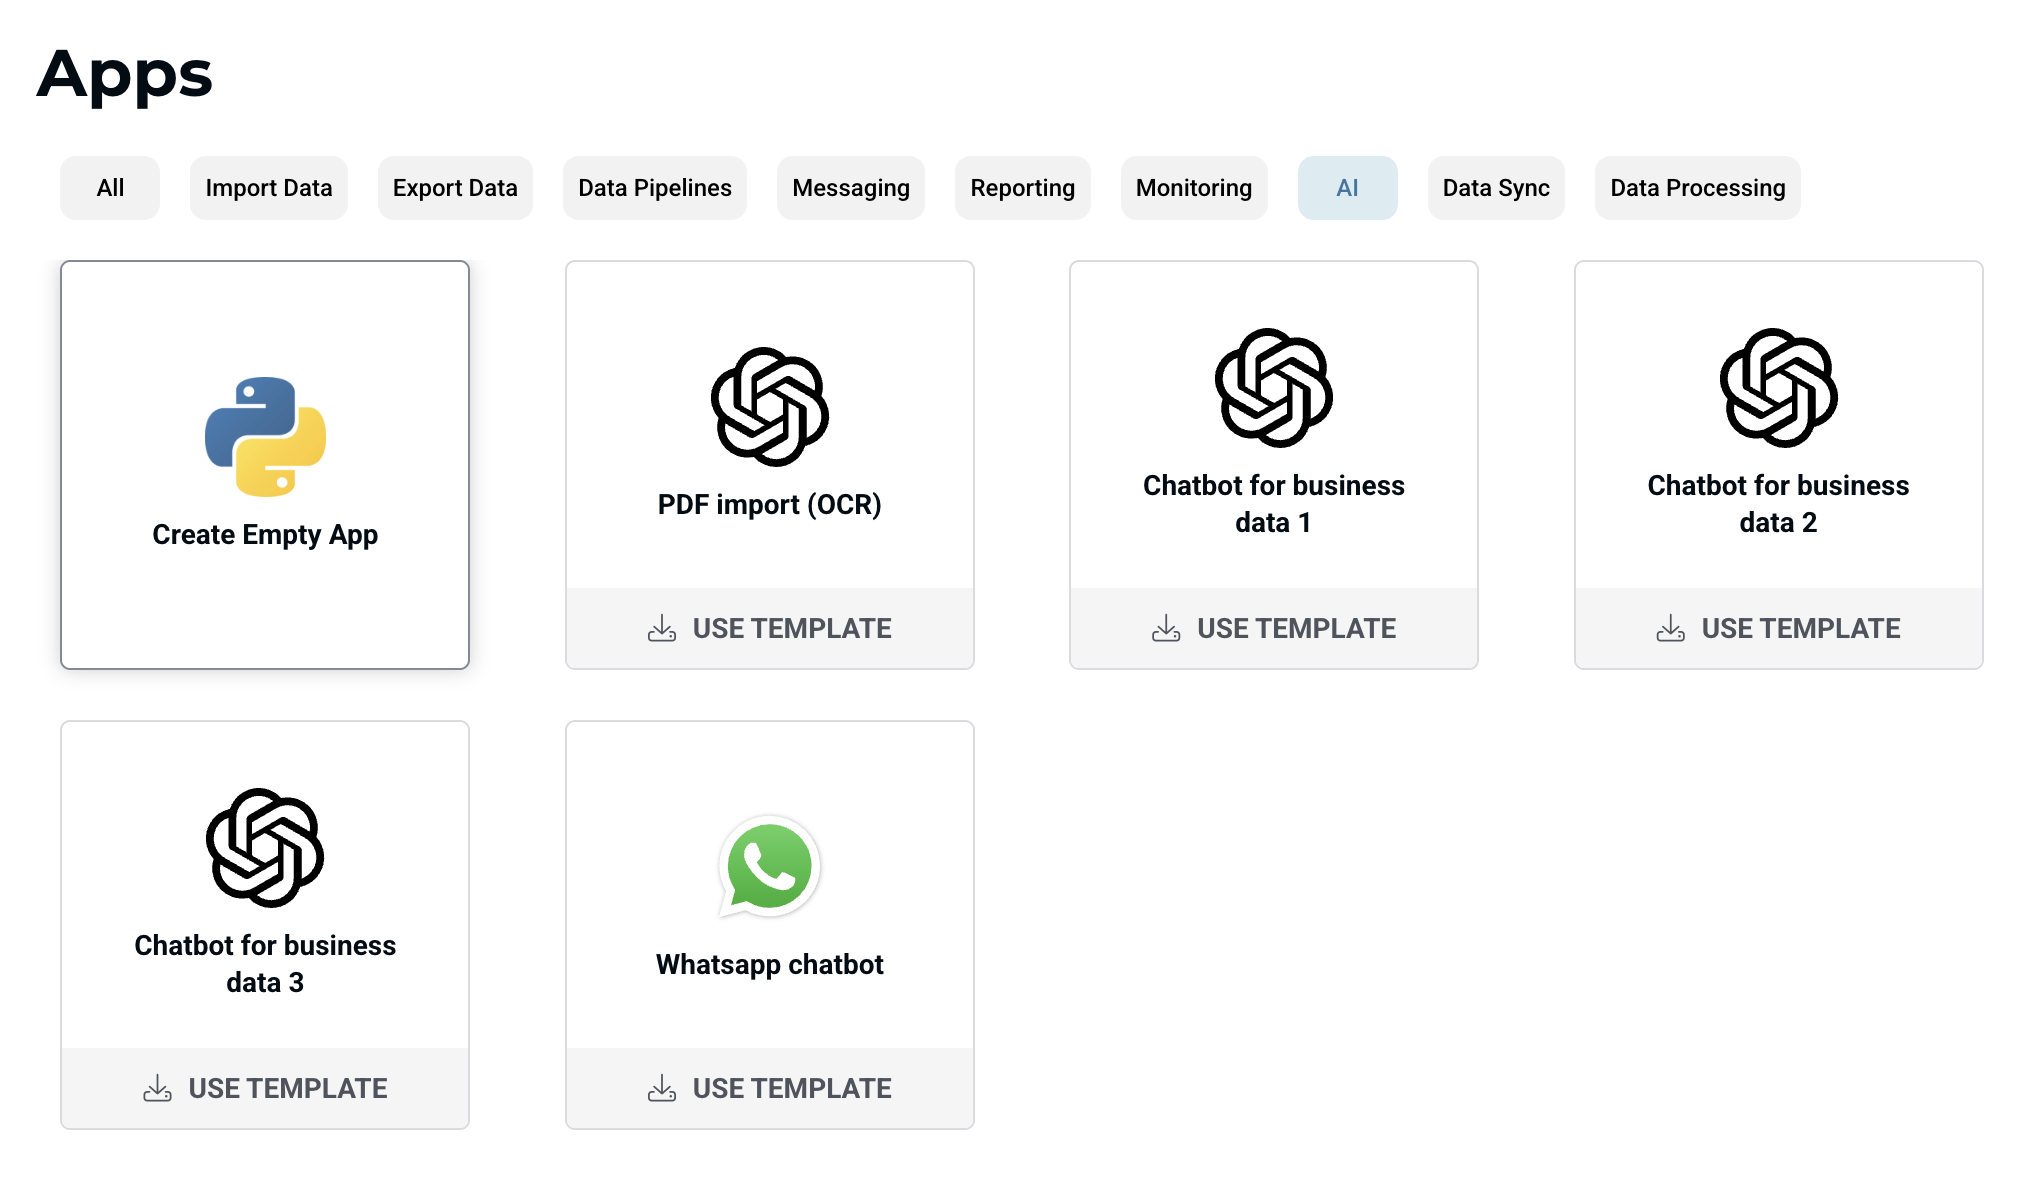Use template for PDF import (OCR)
The height and width of the screenshot is (1184, 2040).
pos(770,628)
